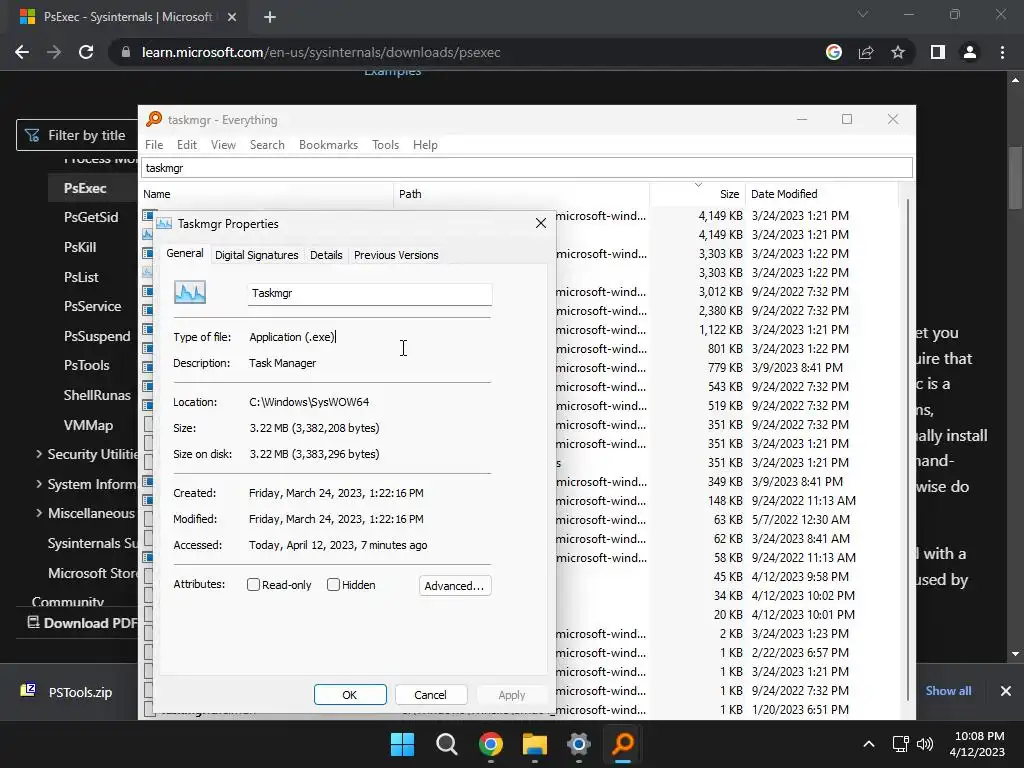
Task: Reload the page with refresh icon
Action: 86,52
